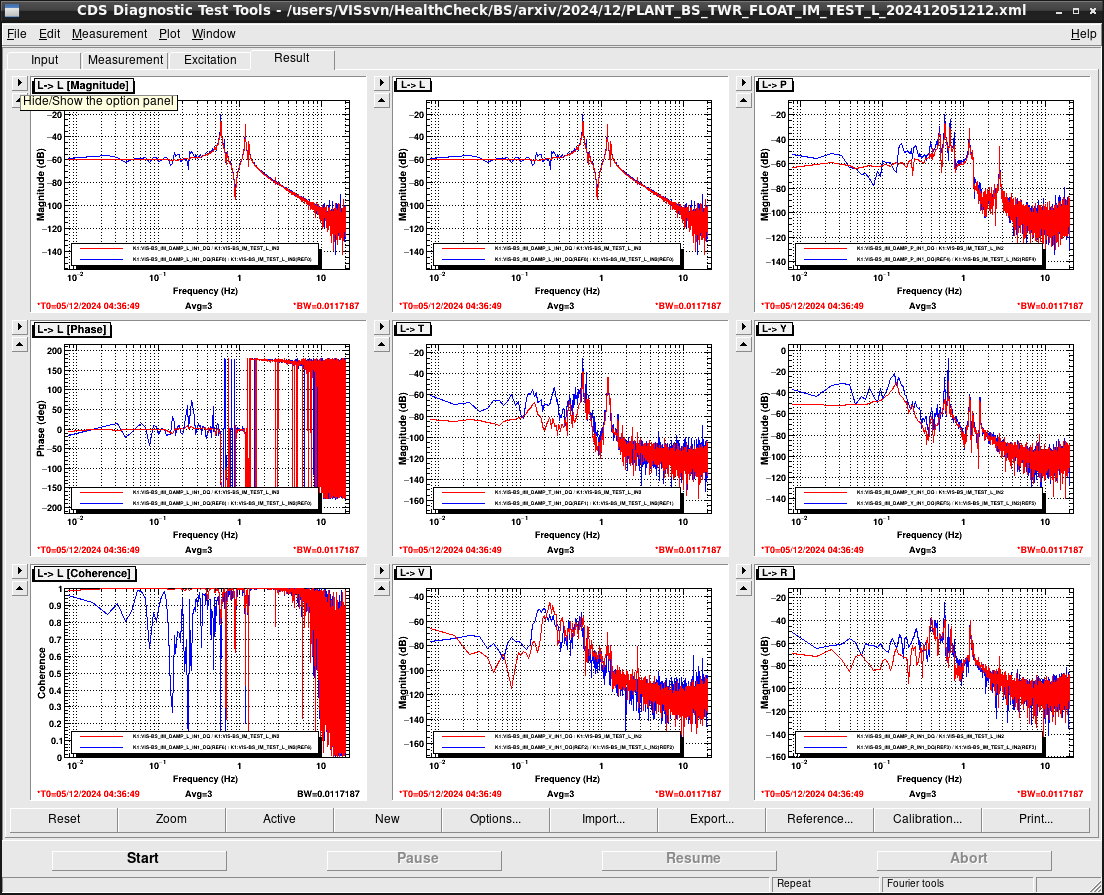Show option panel for L->L Magnitude plot
Screen dimensions: 1104x895
pyautogui.click(x=20, y=83)
